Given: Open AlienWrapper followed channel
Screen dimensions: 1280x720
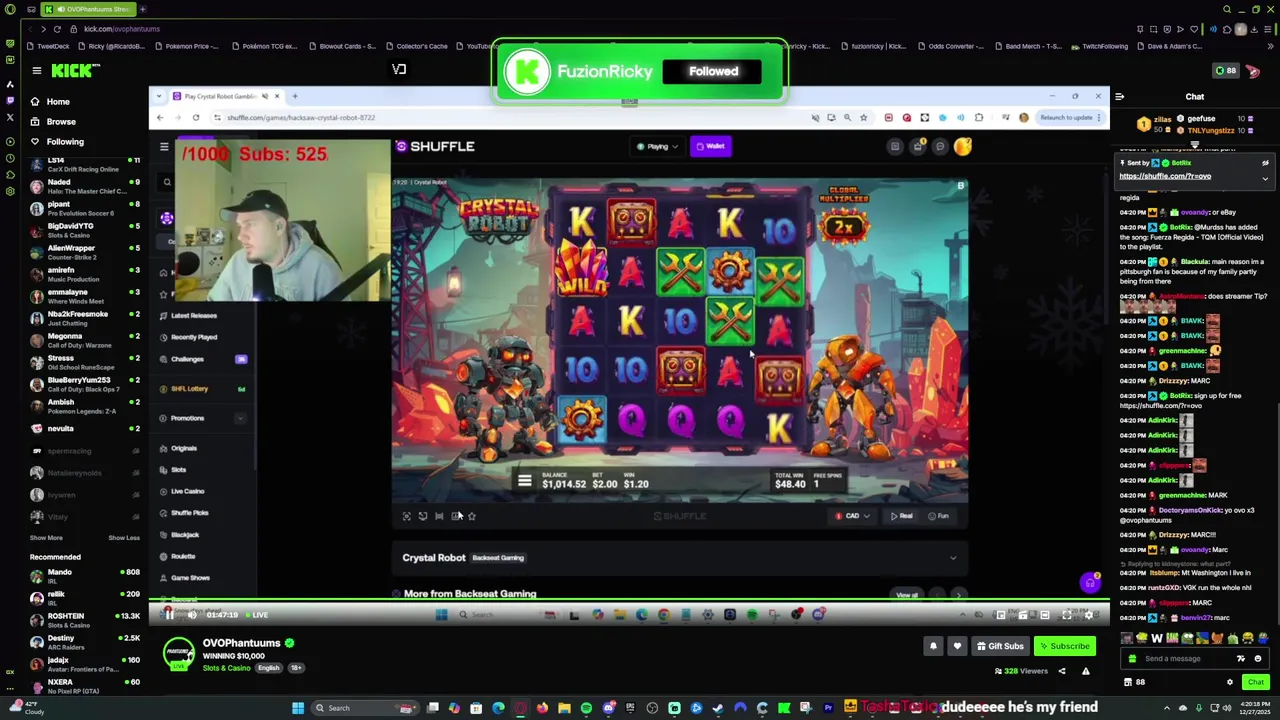Looking at the screenshot, I should (85, 252).
